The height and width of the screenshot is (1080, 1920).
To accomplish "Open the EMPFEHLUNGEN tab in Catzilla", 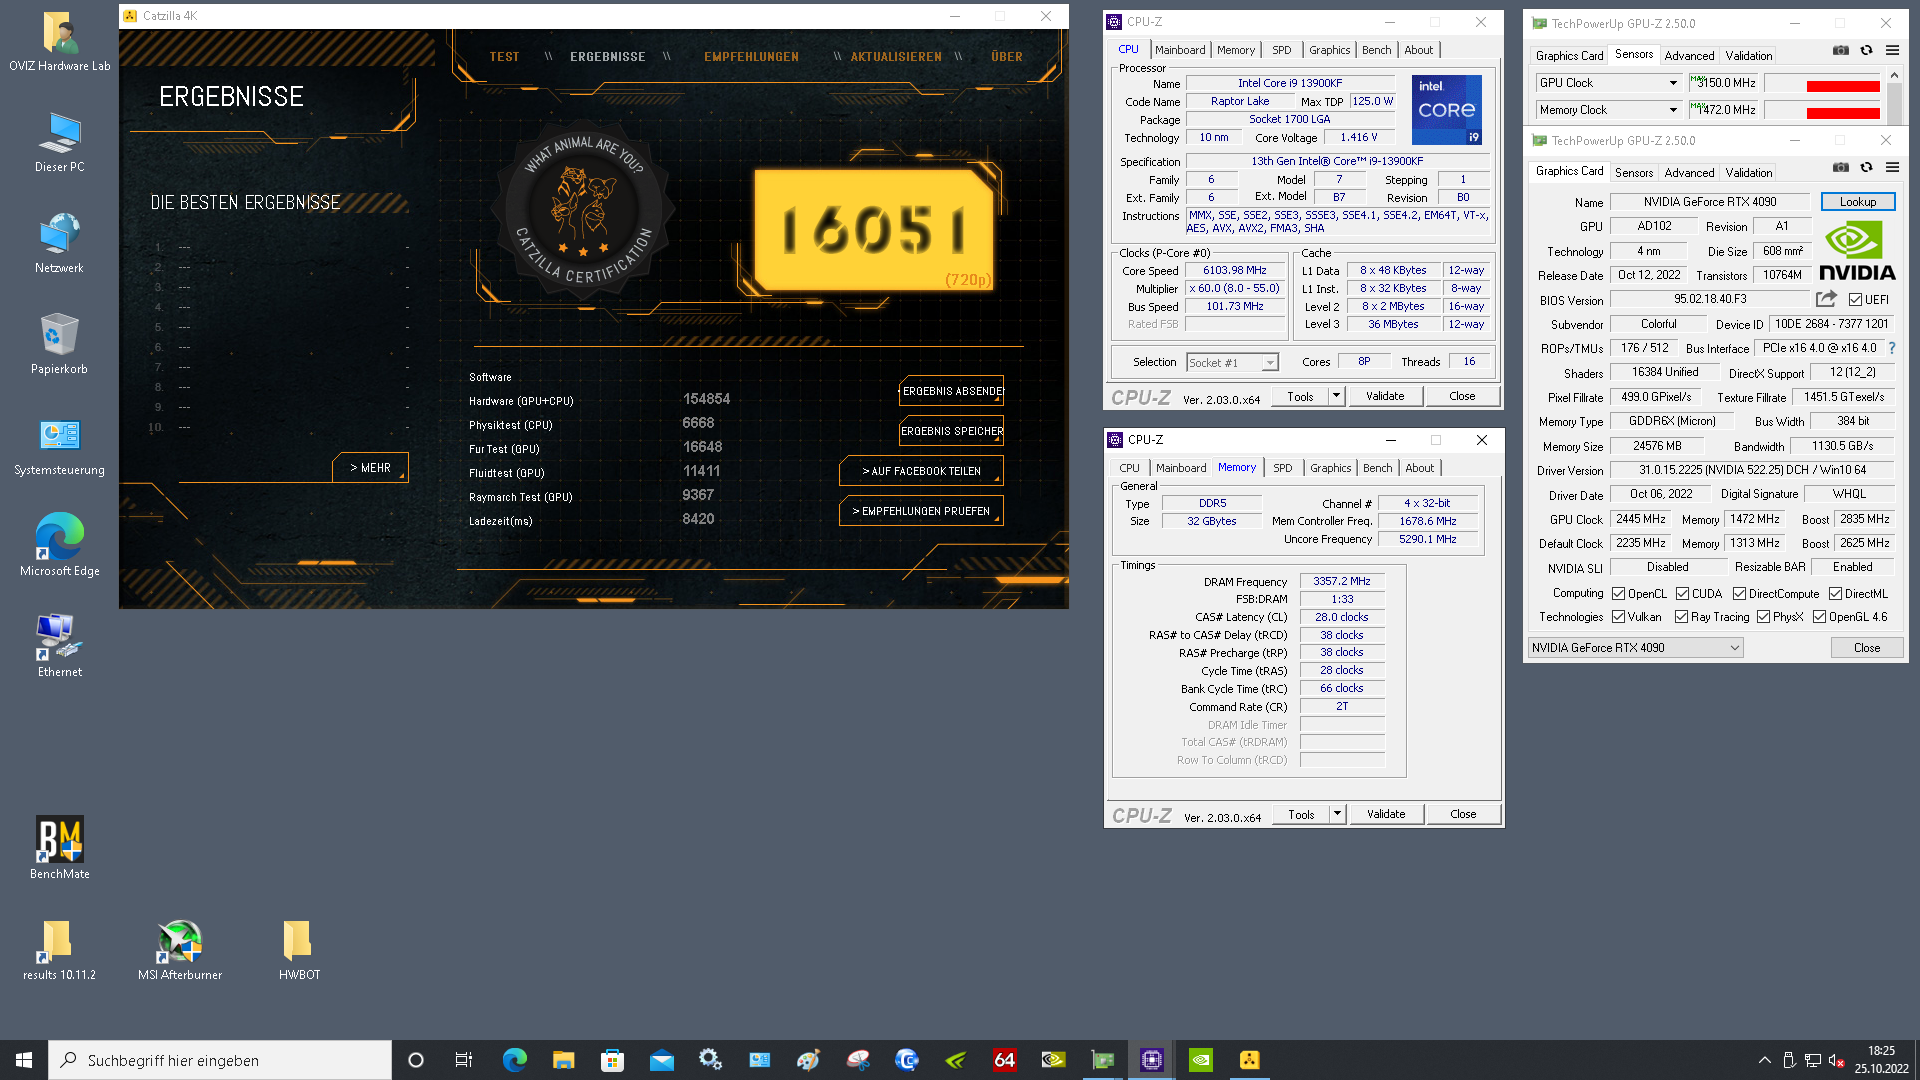I will point(751,57).
